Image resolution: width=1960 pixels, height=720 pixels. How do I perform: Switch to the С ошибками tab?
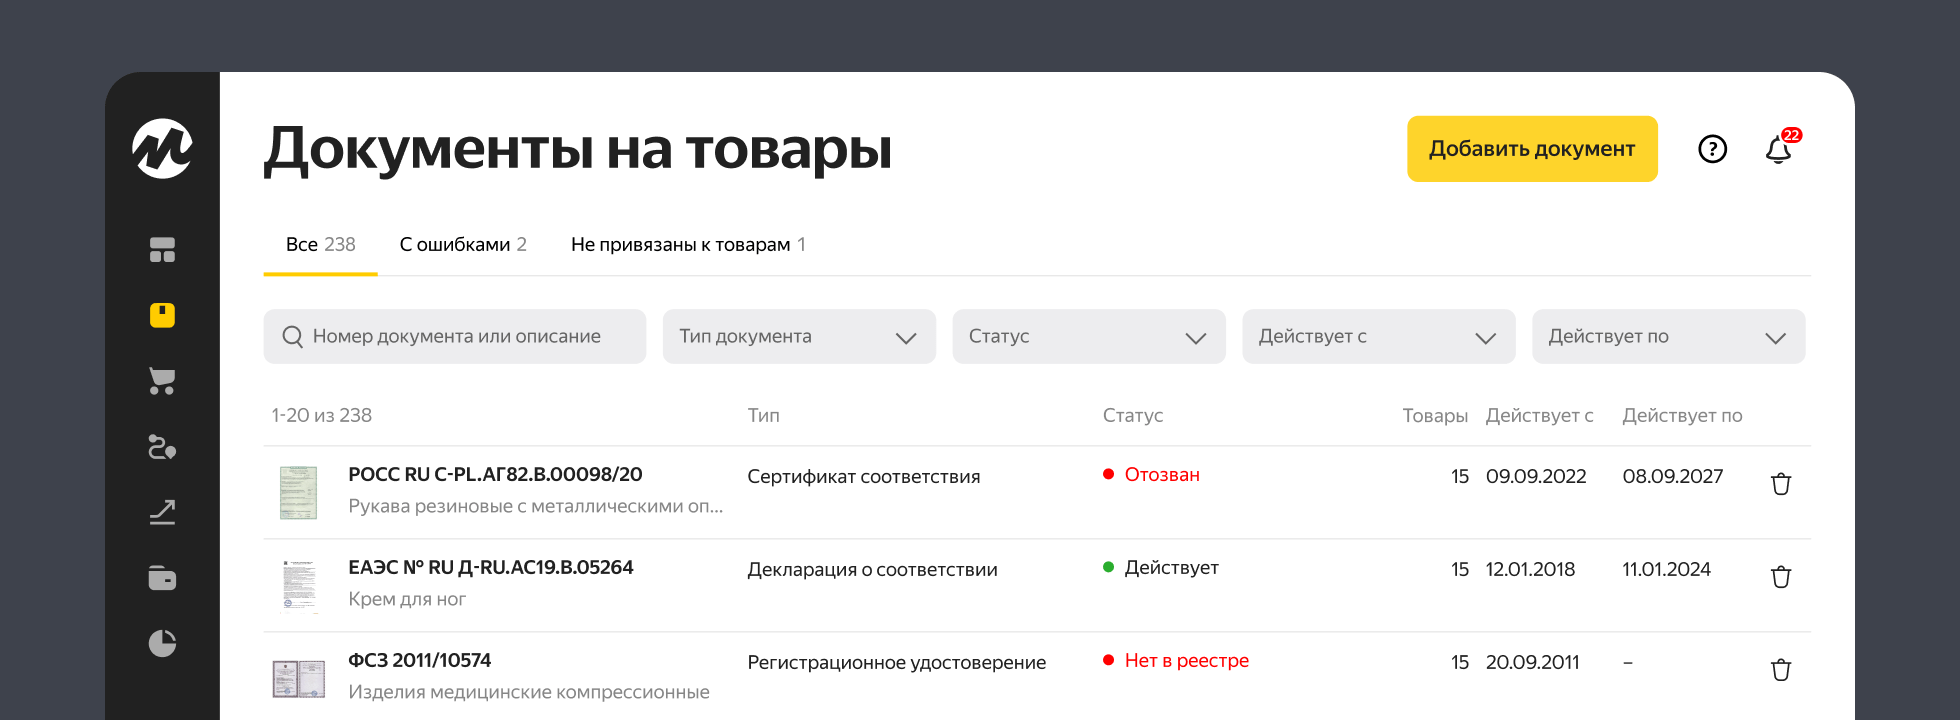pos(462,245)
